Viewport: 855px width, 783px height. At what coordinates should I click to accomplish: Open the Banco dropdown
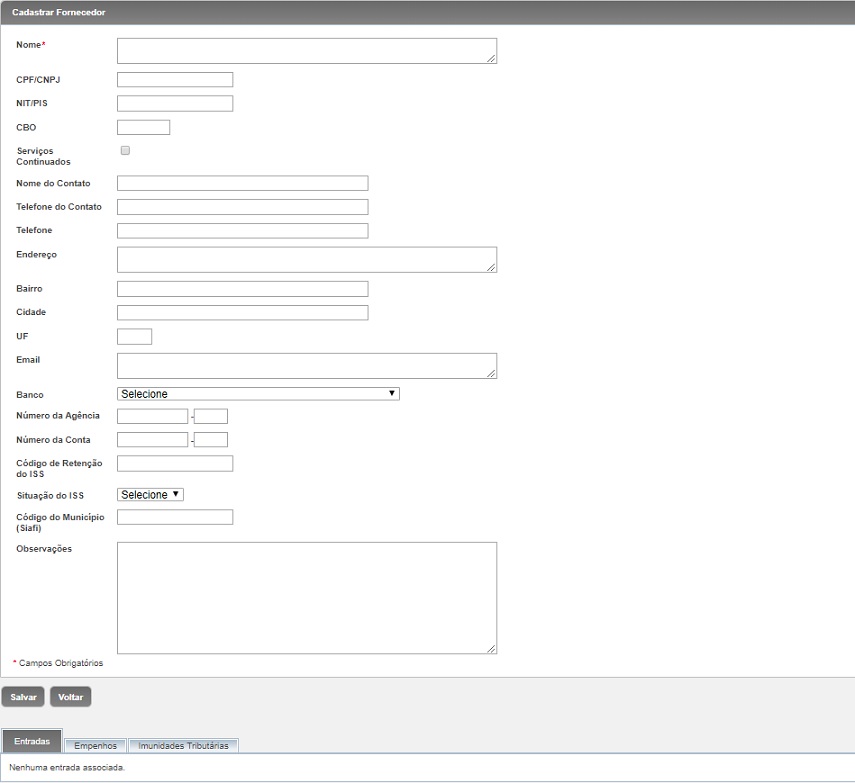click(258, 394)
